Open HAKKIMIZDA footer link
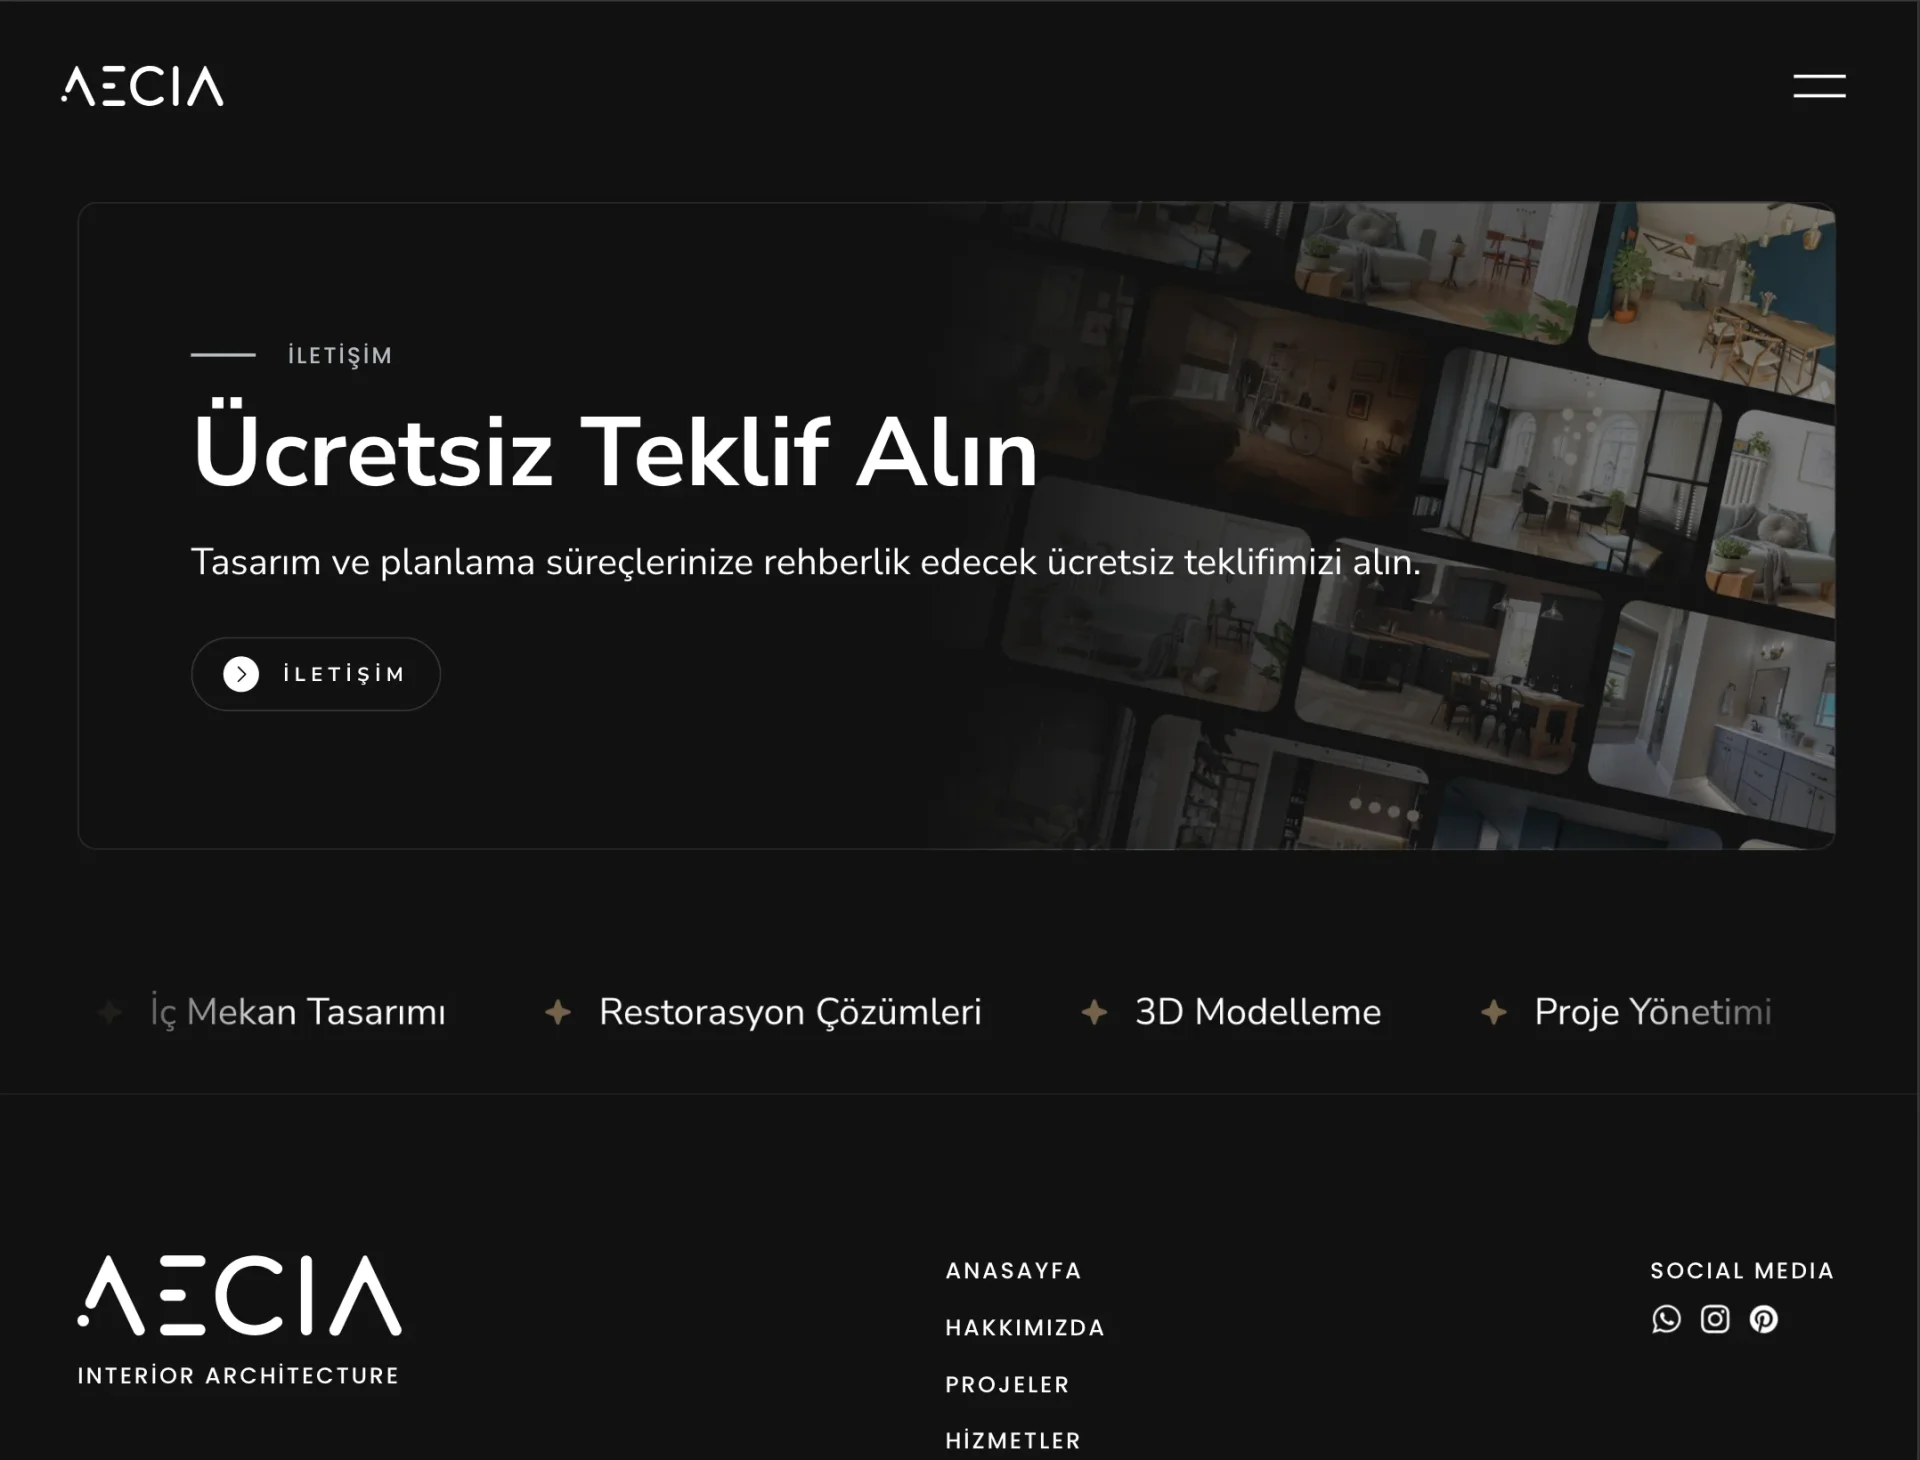Image resolution: width=1920 pixels, height=1460 pixels. pyautogui.click(x=1025, y=1328)
